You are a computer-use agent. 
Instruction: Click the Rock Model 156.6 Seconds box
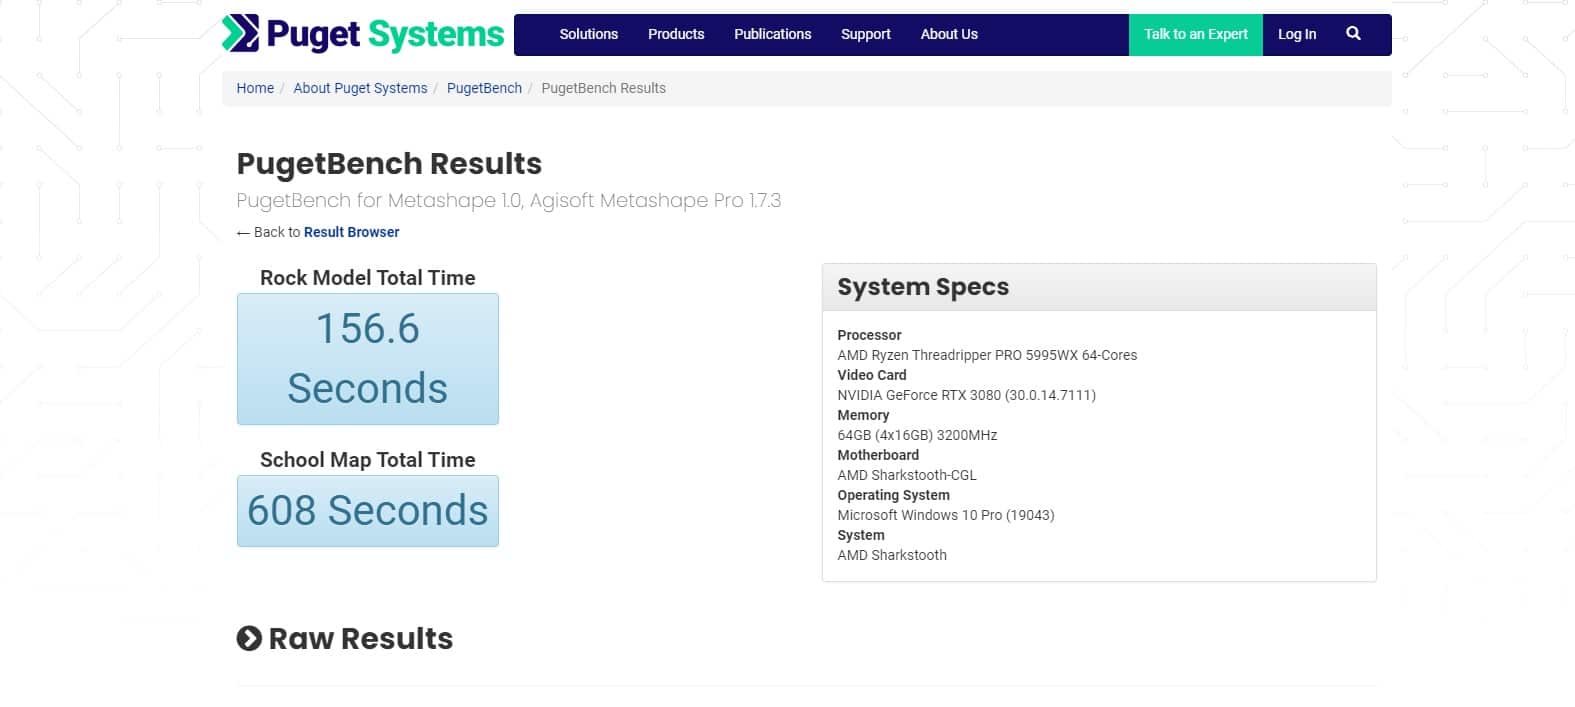368,359
